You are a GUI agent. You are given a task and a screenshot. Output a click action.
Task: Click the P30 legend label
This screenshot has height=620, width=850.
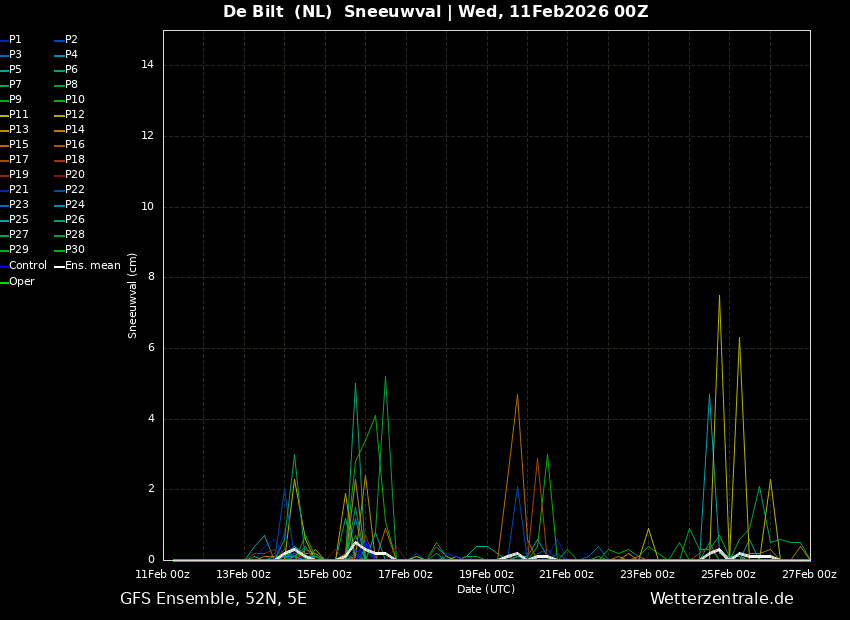pyautogui.click(x=75, y=250)
